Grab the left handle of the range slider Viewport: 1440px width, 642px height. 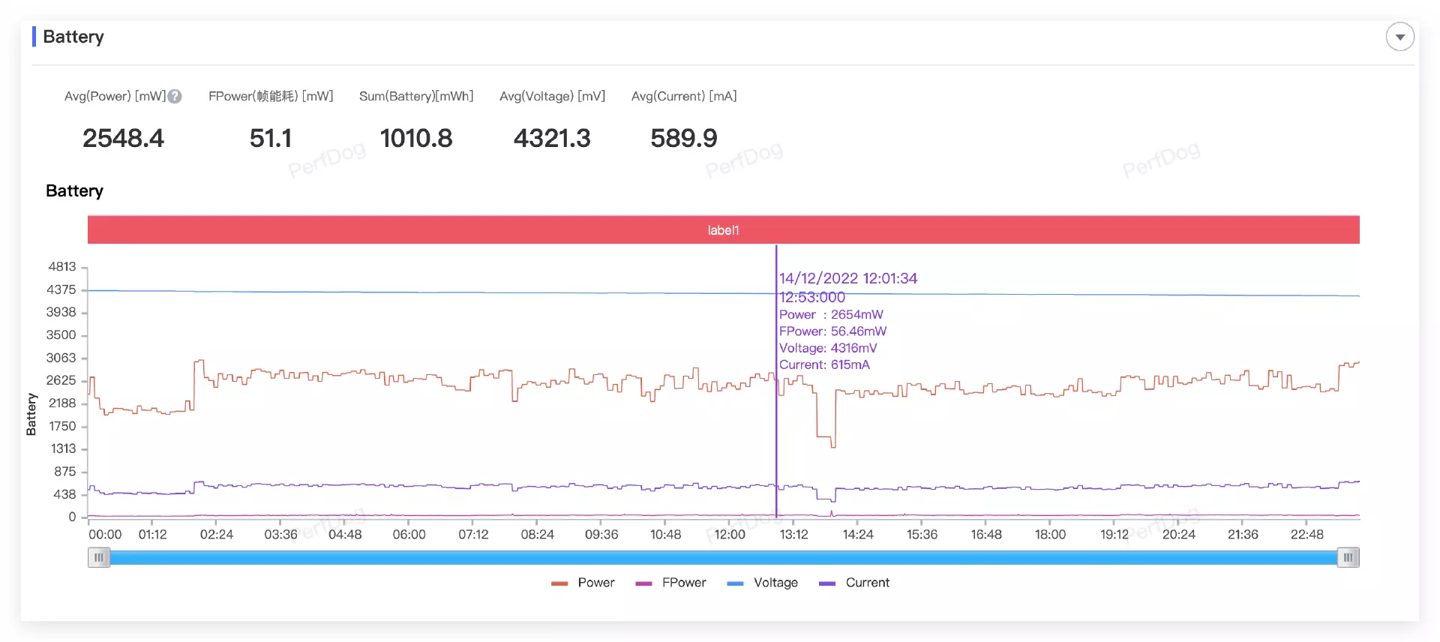[x=98, y=558]
